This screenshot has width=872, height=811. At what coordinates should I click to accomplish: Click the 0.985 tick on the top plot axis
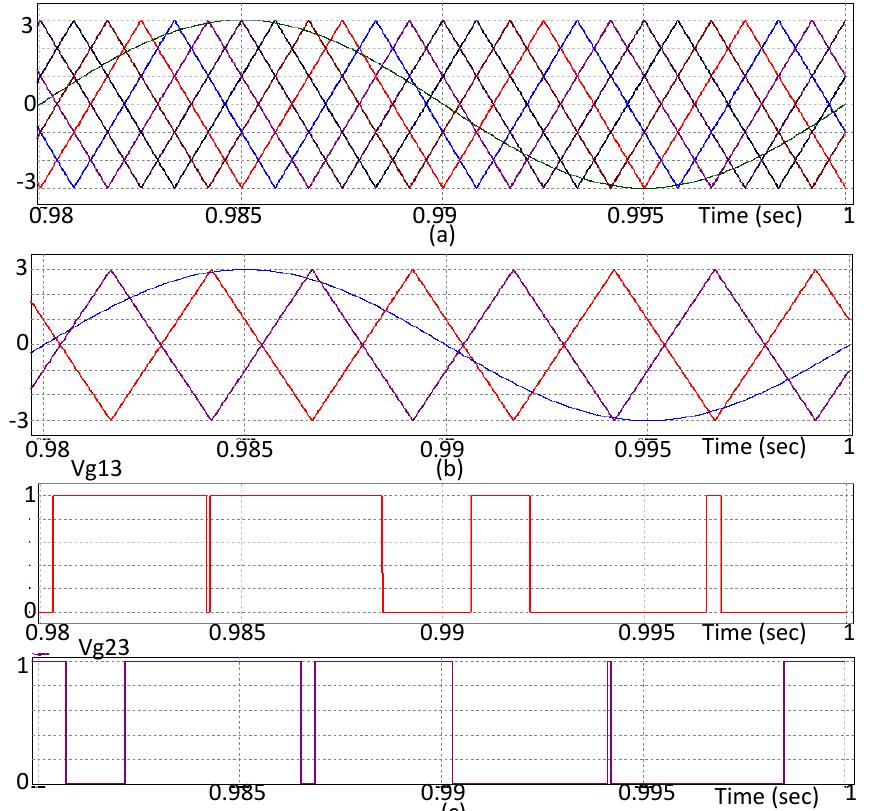point(239,216)
